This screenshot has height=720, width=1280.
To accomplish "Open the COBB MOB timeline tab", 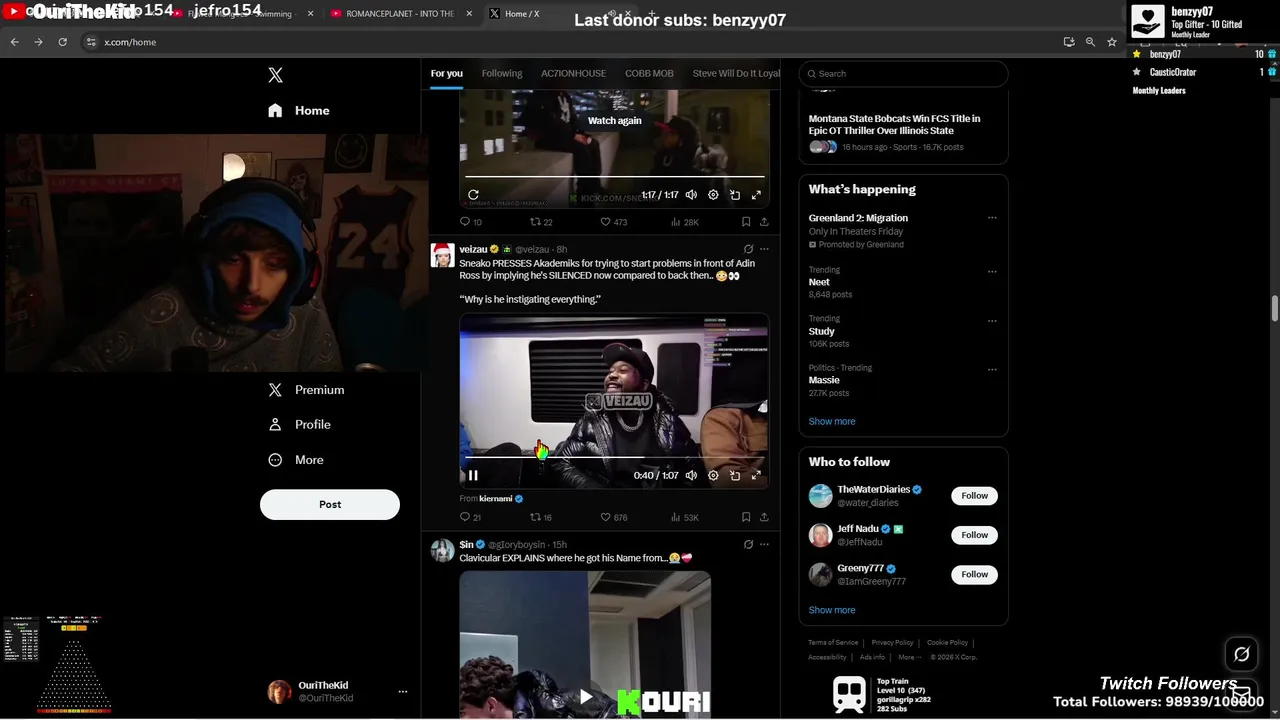I will pyautogui.click(x=649, y=73).
